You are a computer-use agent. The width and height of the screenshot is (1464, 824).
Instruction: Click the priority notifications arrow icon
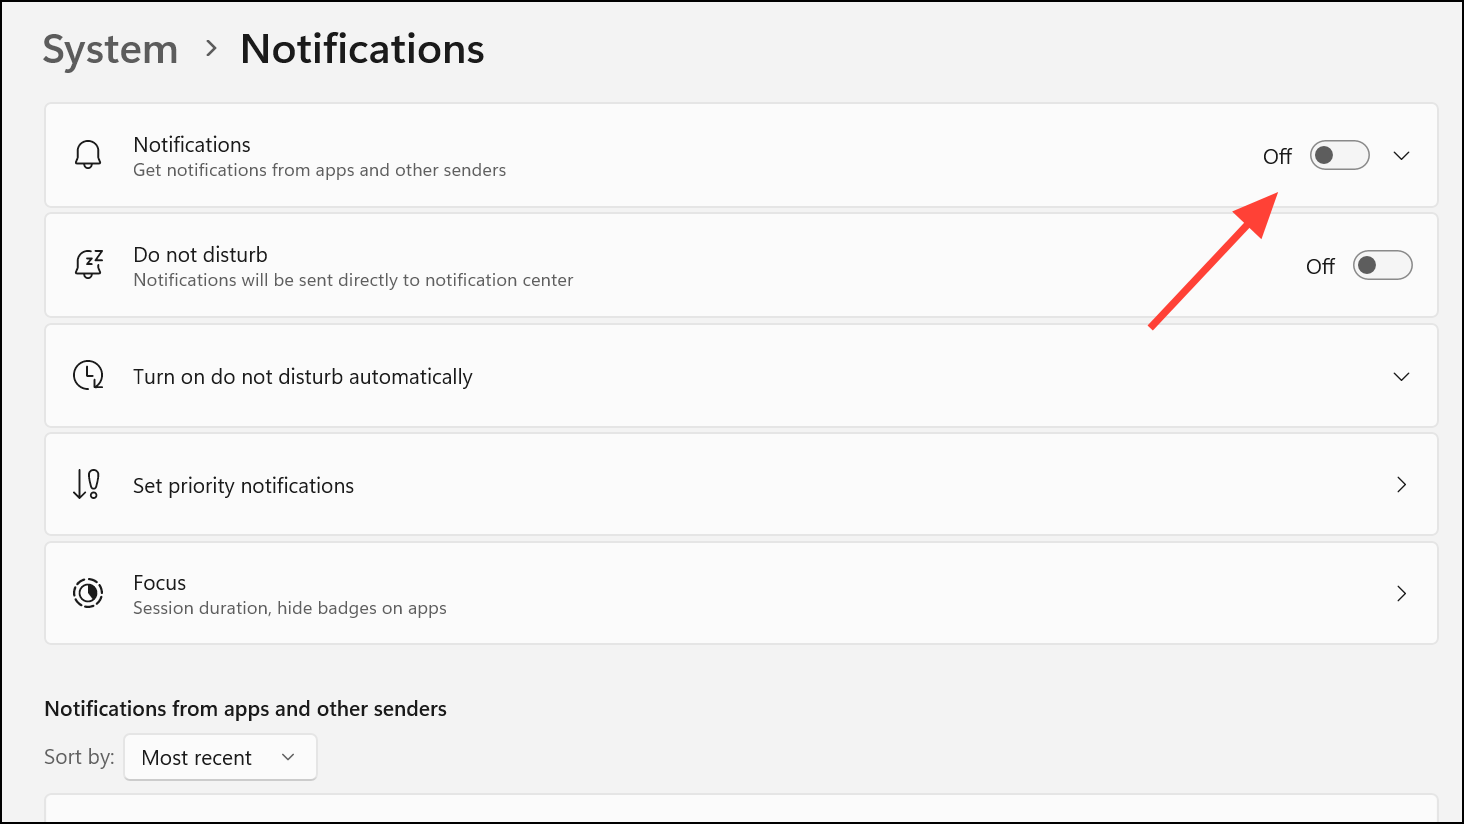point(87,485)
